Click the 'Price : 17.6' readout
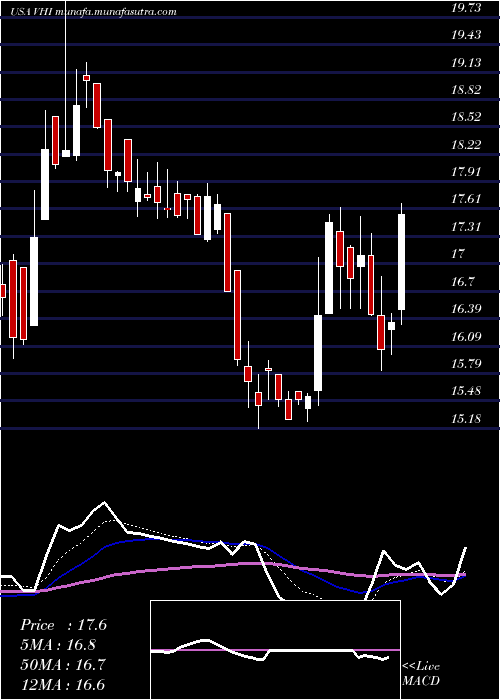Image resolution: width=500 pixels, height=700 pixels. [63, 625]
